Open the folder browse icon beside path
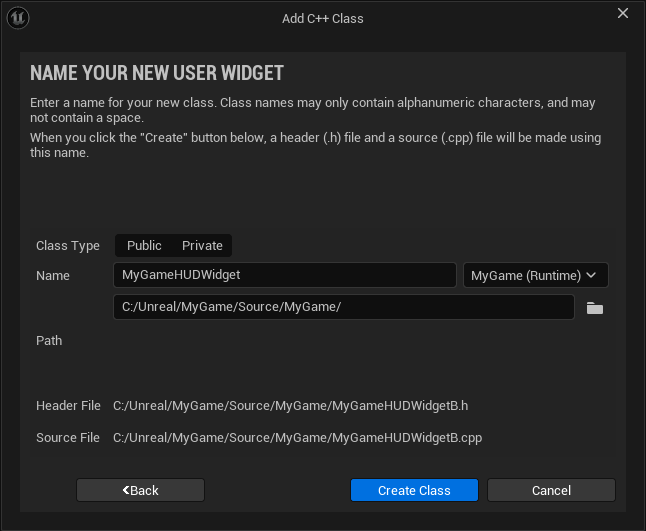The height and width of the screenshot is (531, 646). 595,308
